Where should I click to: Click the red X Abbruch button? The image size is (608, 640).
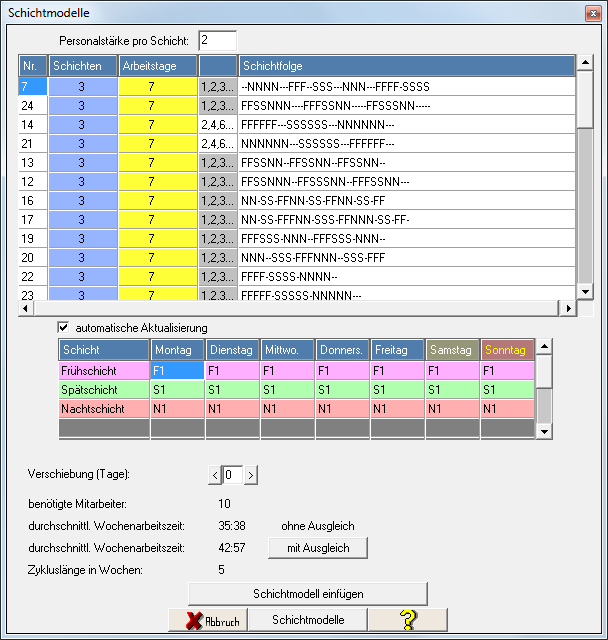click(x=208, y=620)
